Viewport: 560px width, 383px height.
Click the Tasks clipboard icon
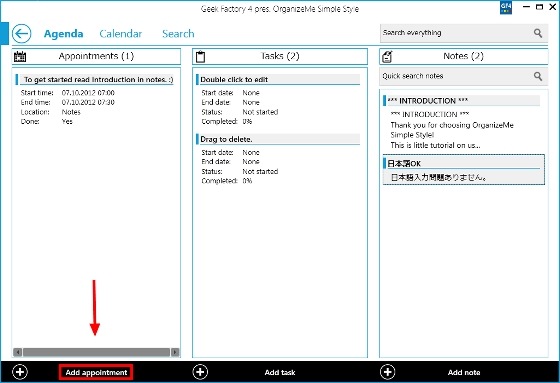201,56
